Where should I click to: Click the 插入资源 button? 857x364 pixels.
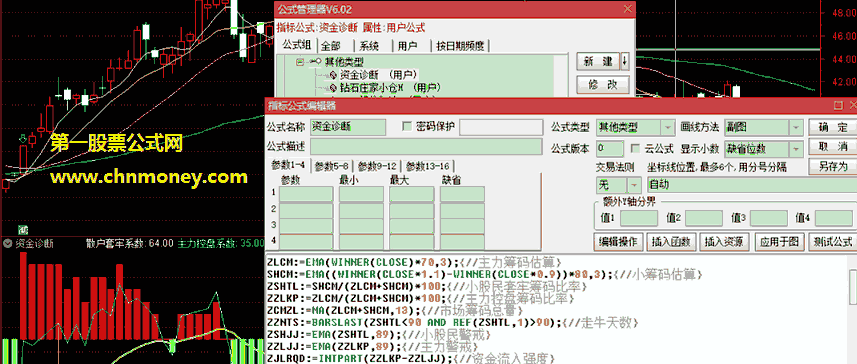725,242
